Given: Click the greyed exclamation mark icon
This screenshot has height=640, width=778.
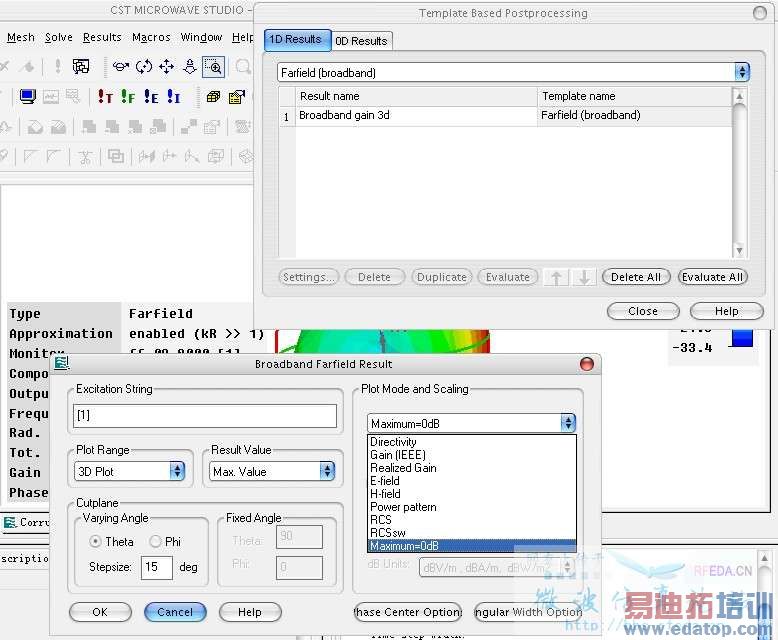Looking at the screenshot, I should 58,66.
